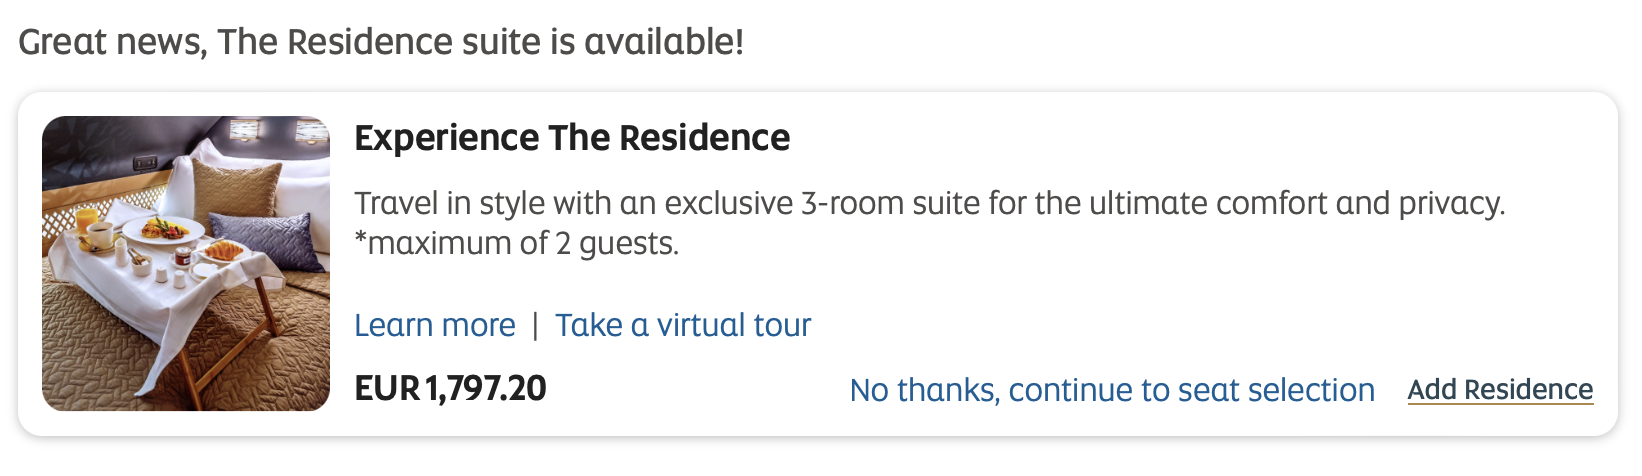Viewport: 1642px width, 476px height.
Task: Click the Great news availability heading
Action: (x=381, y=42)
